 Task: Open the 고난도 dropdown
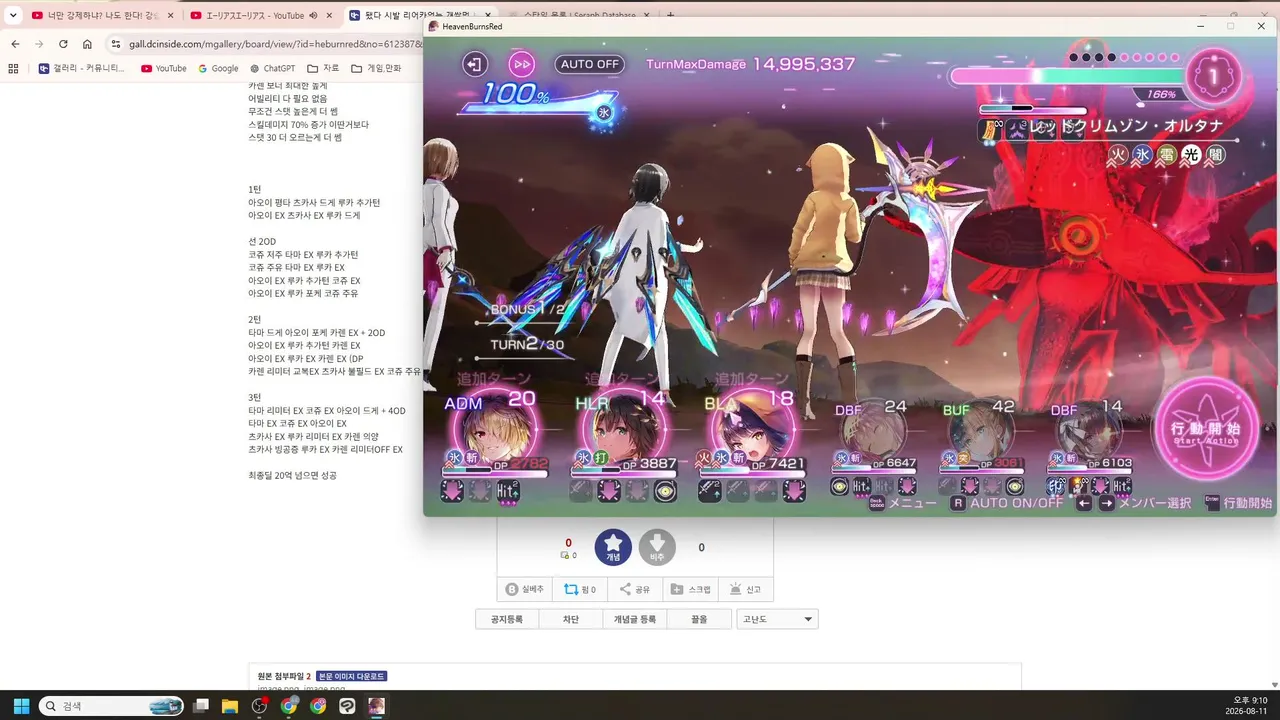(x=777, y=619)
